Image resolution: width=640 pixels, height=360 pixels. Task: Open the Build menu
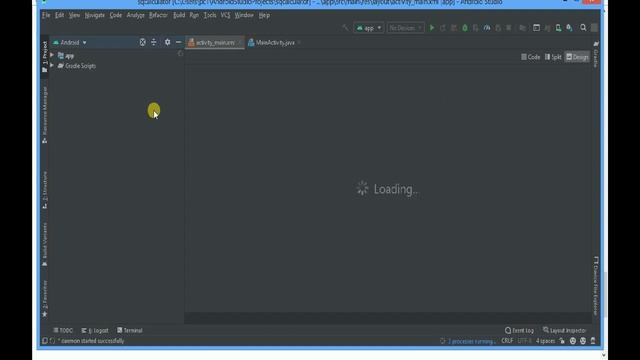point(179,15)
